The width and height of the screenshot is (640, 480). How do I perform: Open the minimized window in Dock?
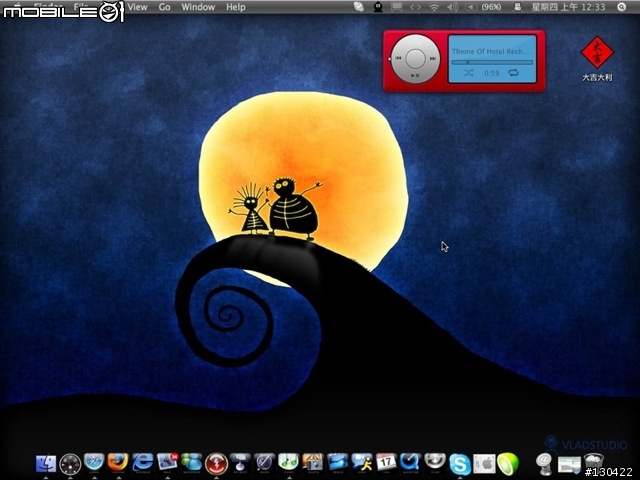point(569,465)
